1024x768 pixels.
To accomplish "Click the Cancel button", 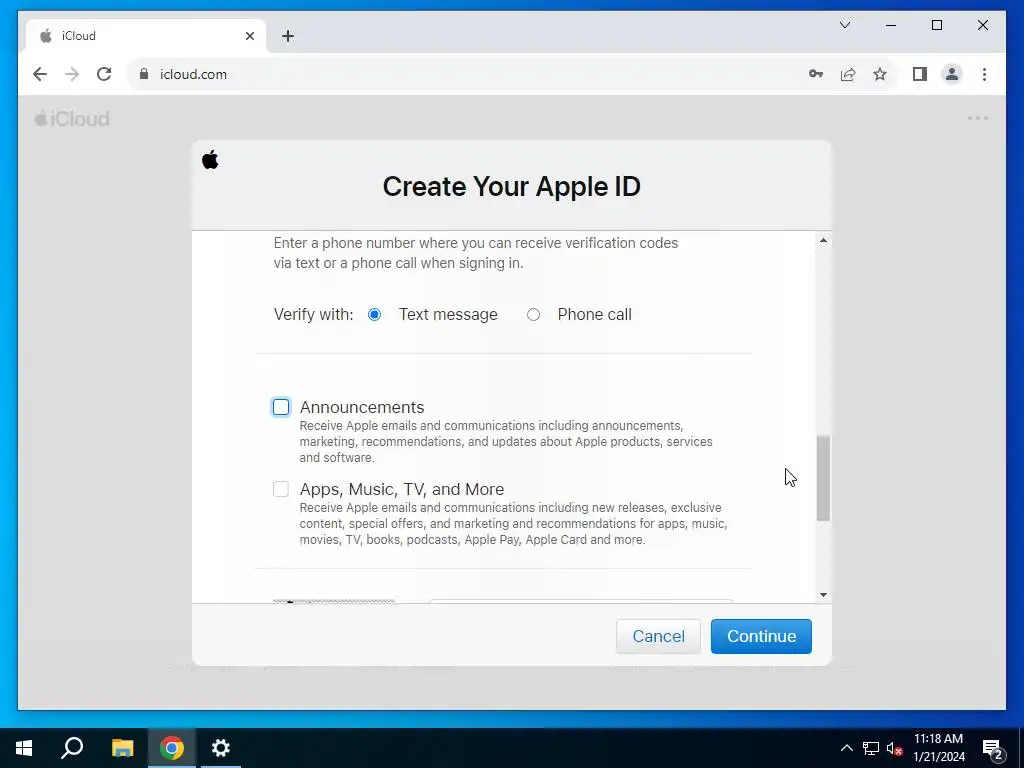I will tap(658, 636).
